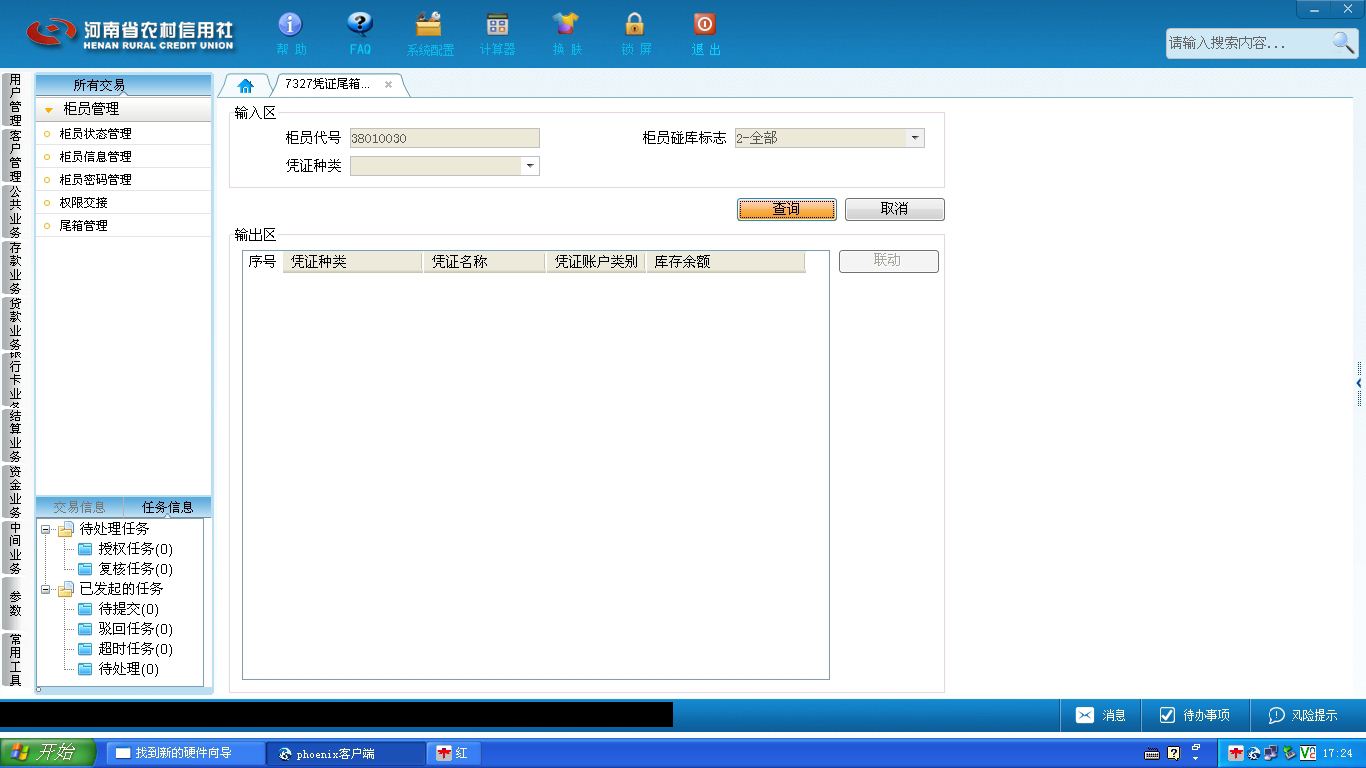
Task: Expand the right side panel arrow
Action: click(x=1359, y=383)
